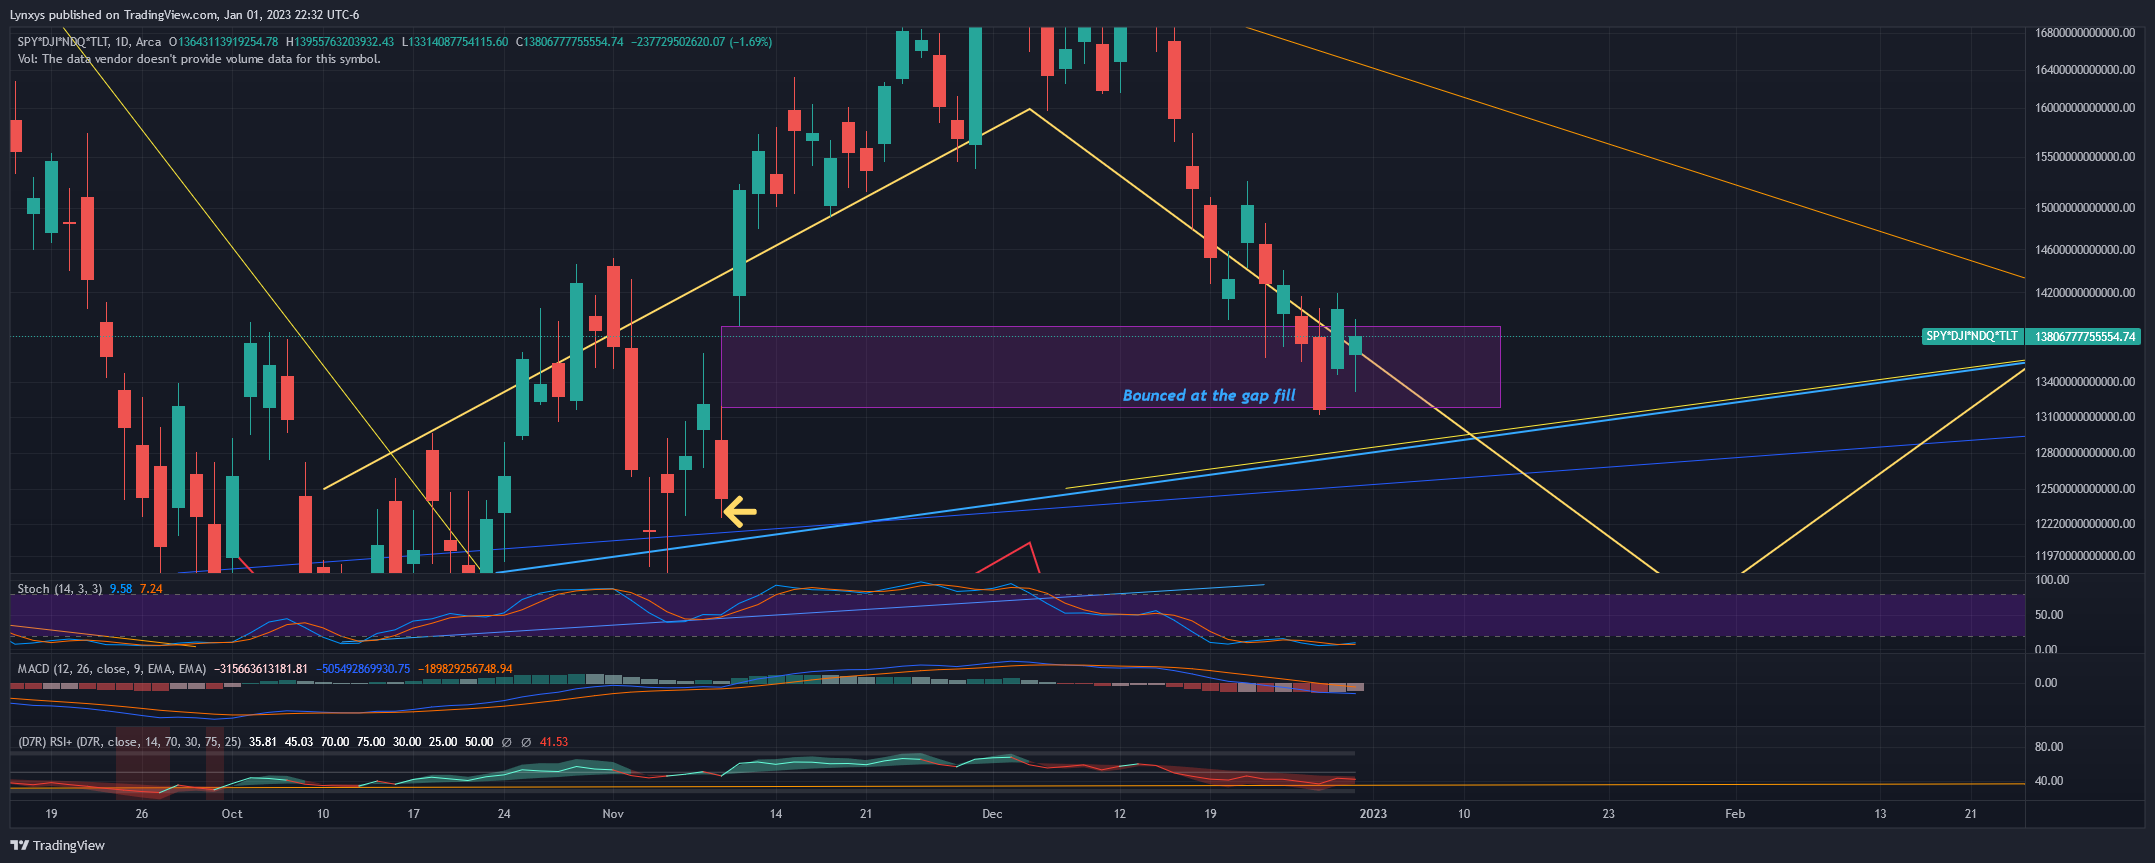Click the RSI red value 41.53

(554, 742)
